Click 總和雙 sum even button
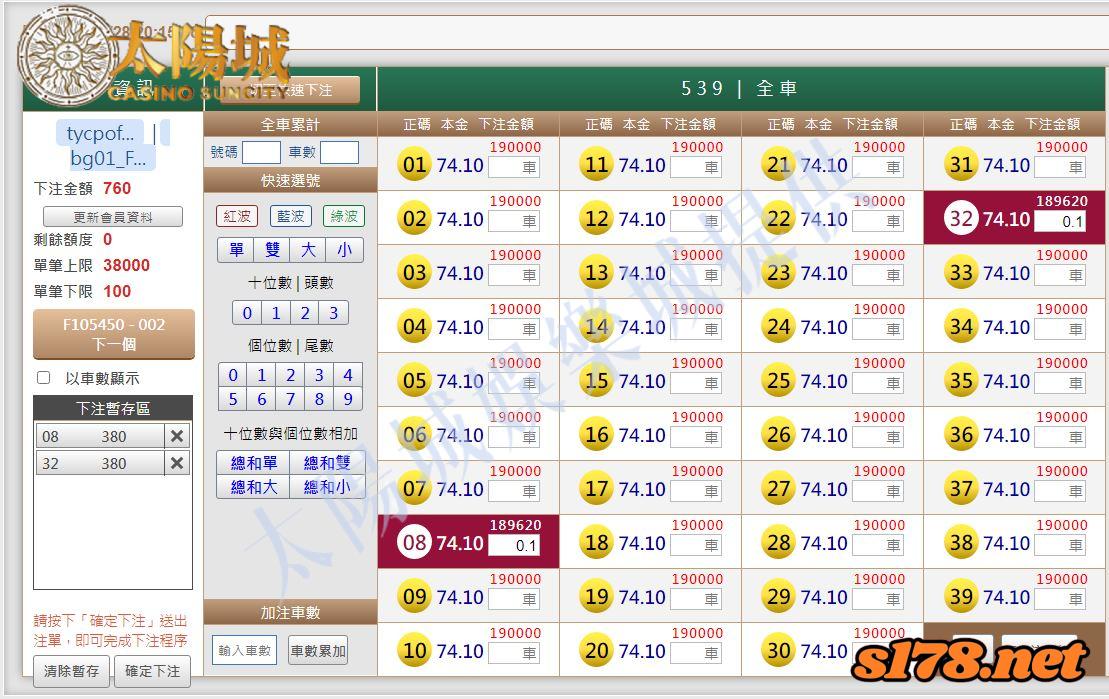Image resolution: width=1109 pixels, height=699 pixels. 327,463
